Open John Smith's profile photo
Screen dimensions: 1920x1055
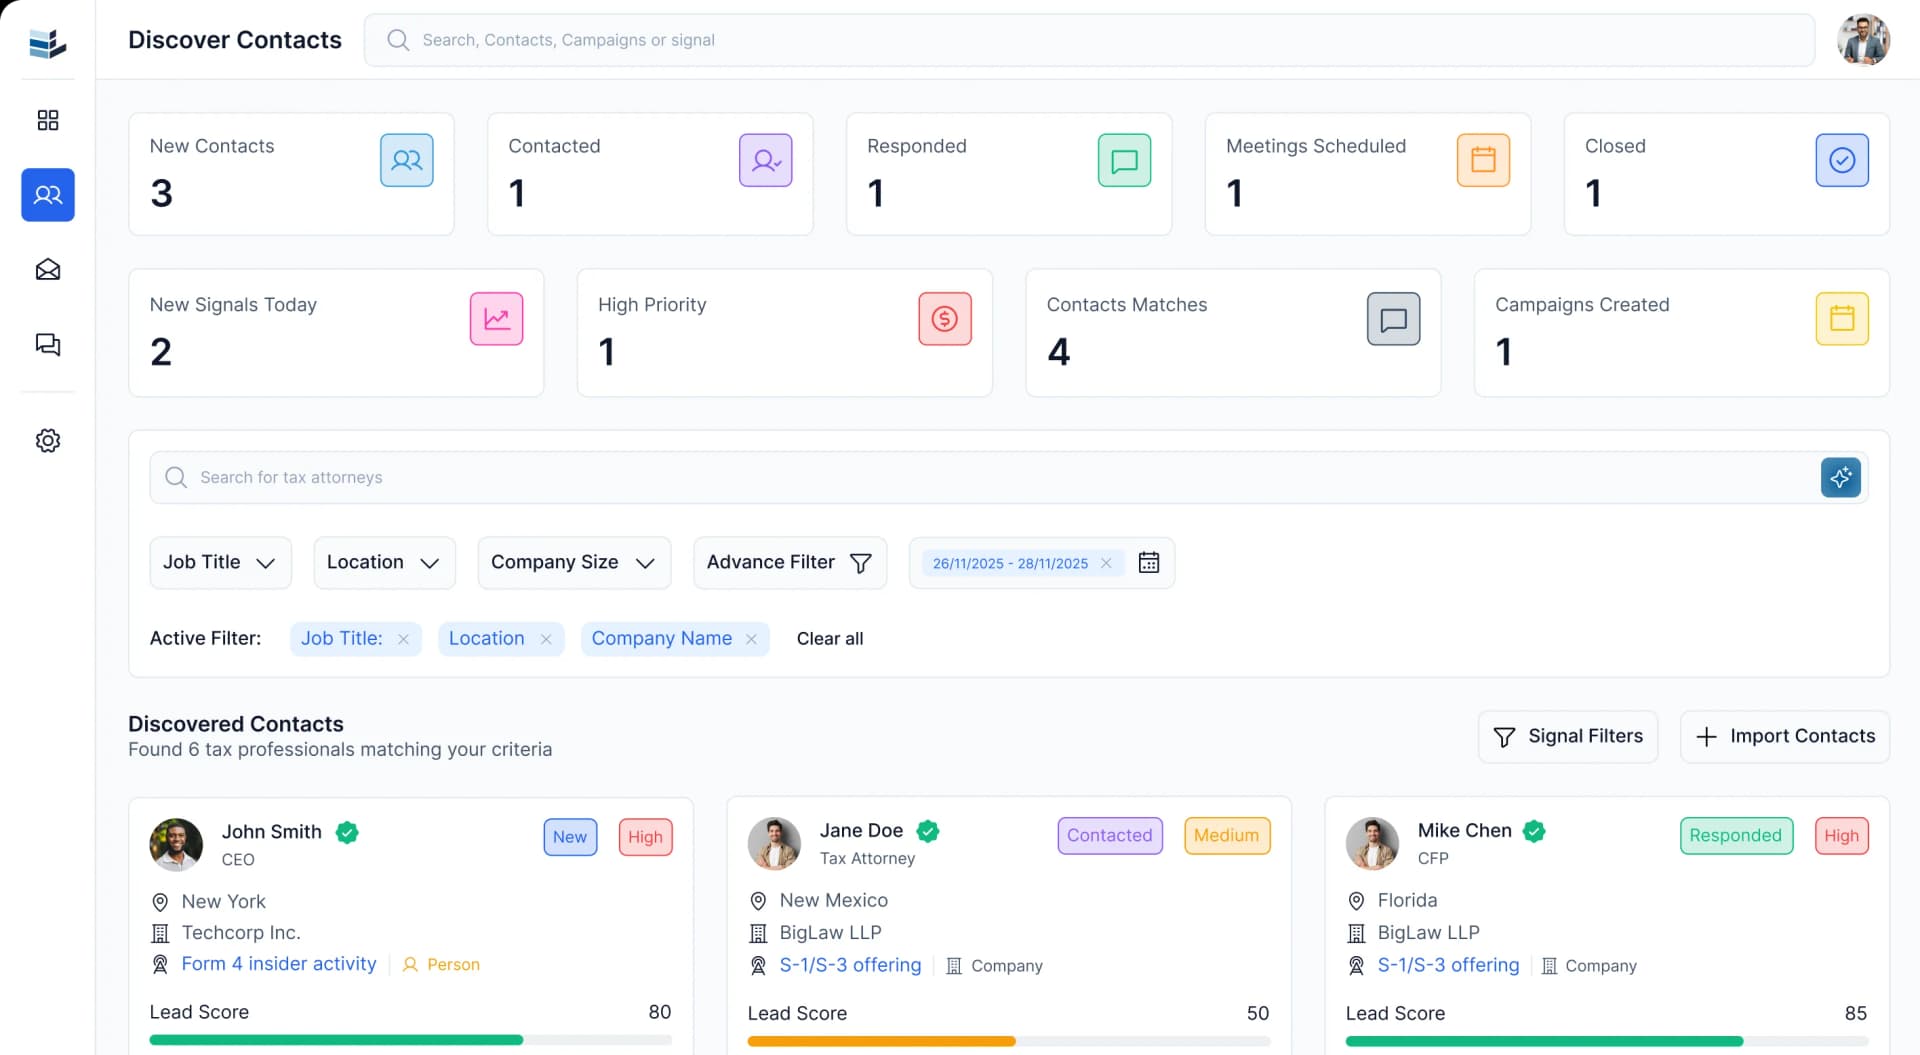coord(176,845)
